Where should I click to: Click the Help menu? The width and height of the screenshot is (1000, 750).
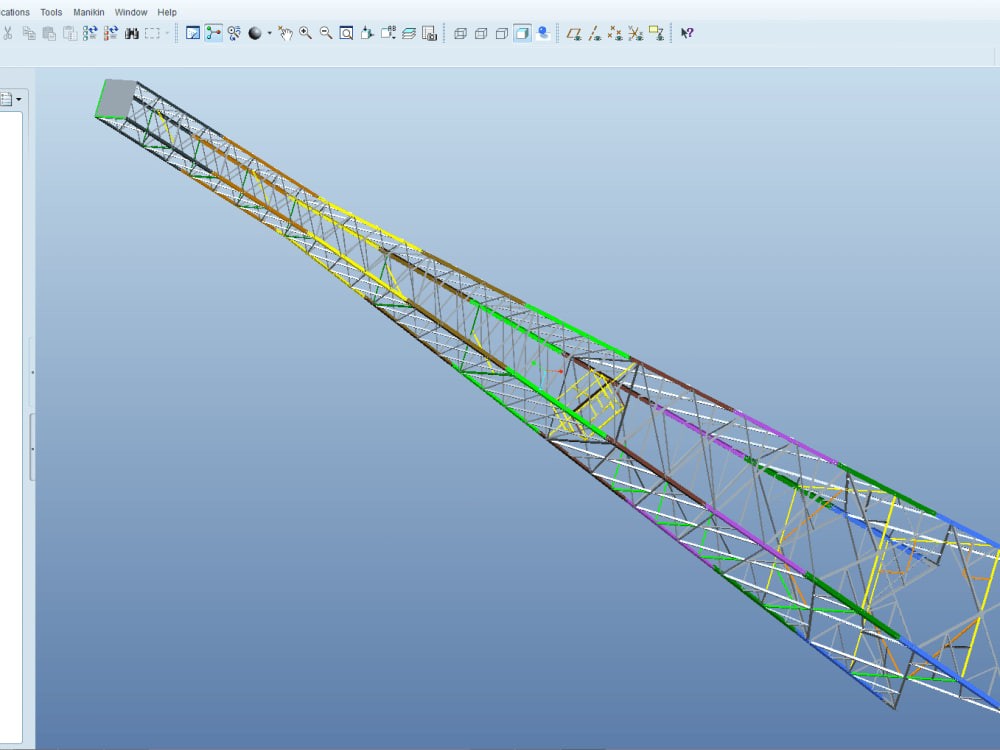point(167,12)
